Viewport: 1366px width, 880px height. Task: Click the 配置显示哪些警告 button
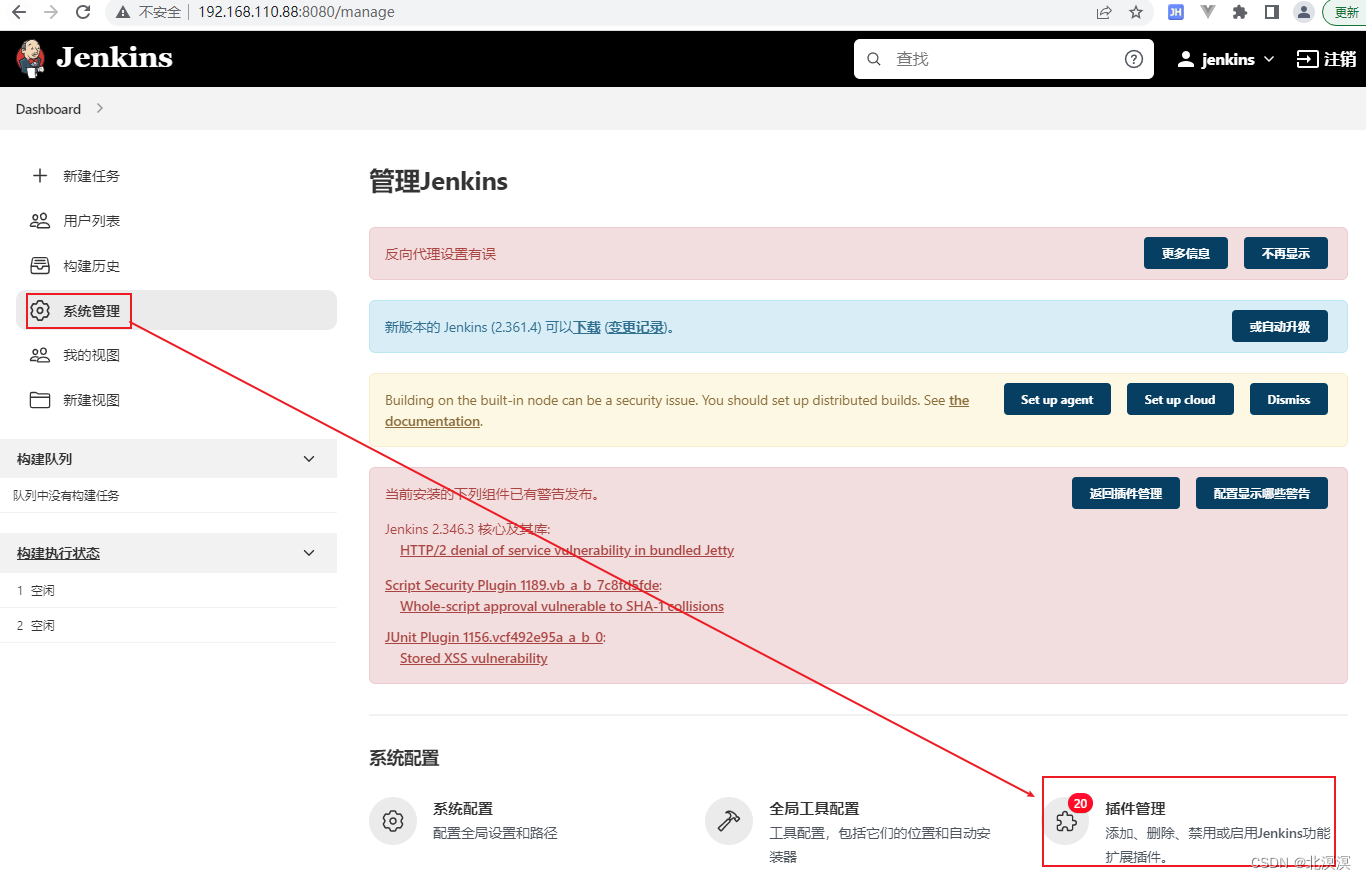pyautogui.click(x=1261, y=493)
